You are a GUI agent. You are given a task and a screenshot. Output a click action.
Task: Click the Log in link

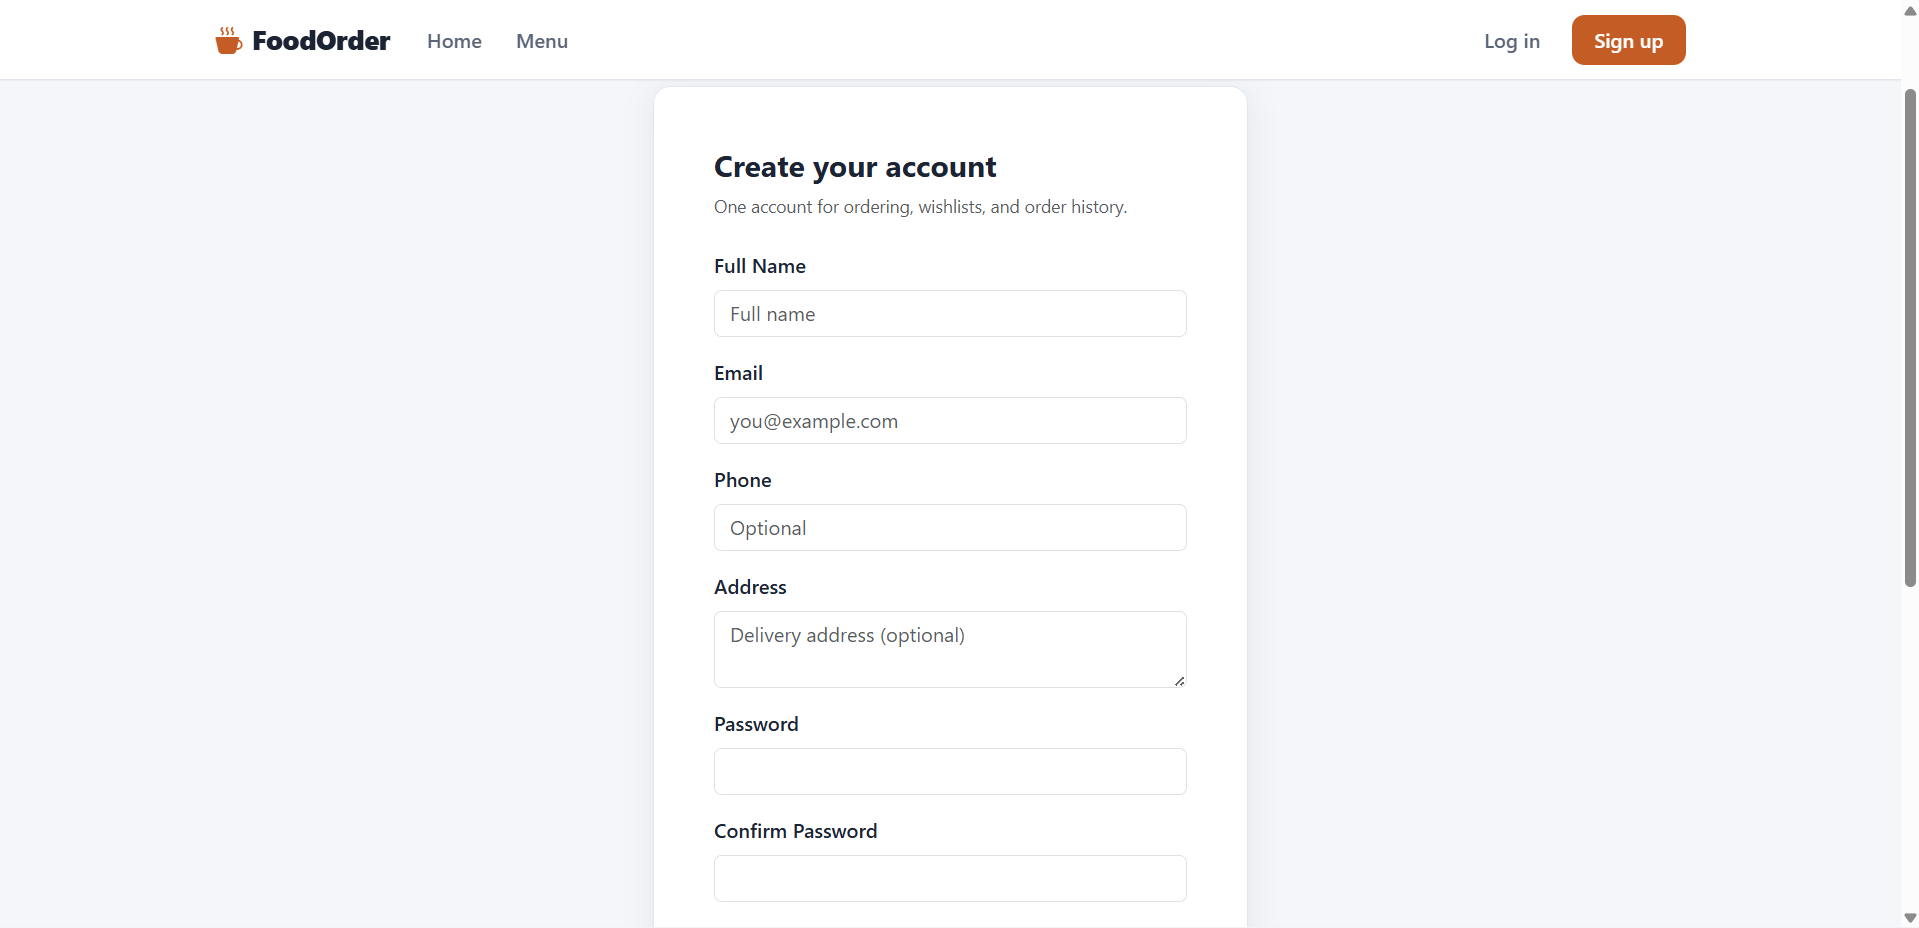point(1512,41)
